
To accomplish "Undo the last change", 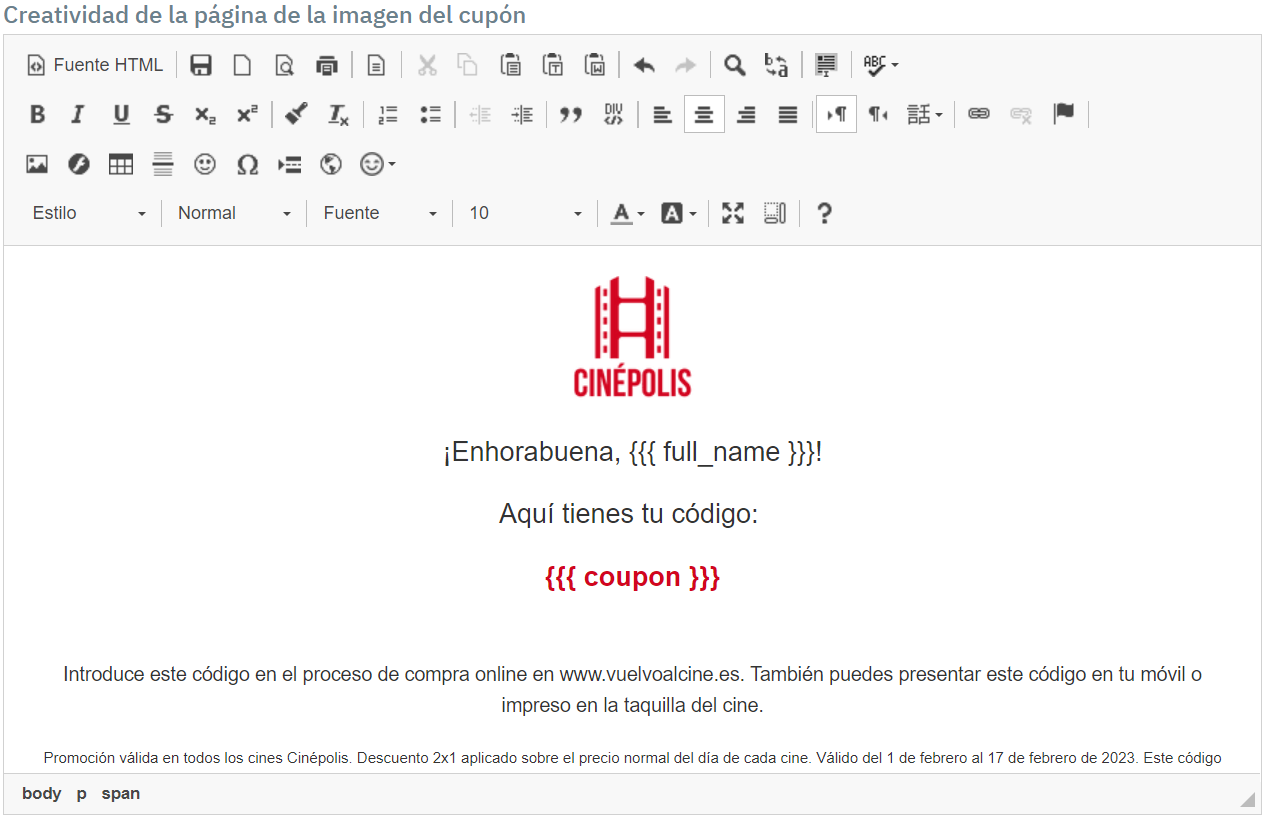I will point(644,65).
